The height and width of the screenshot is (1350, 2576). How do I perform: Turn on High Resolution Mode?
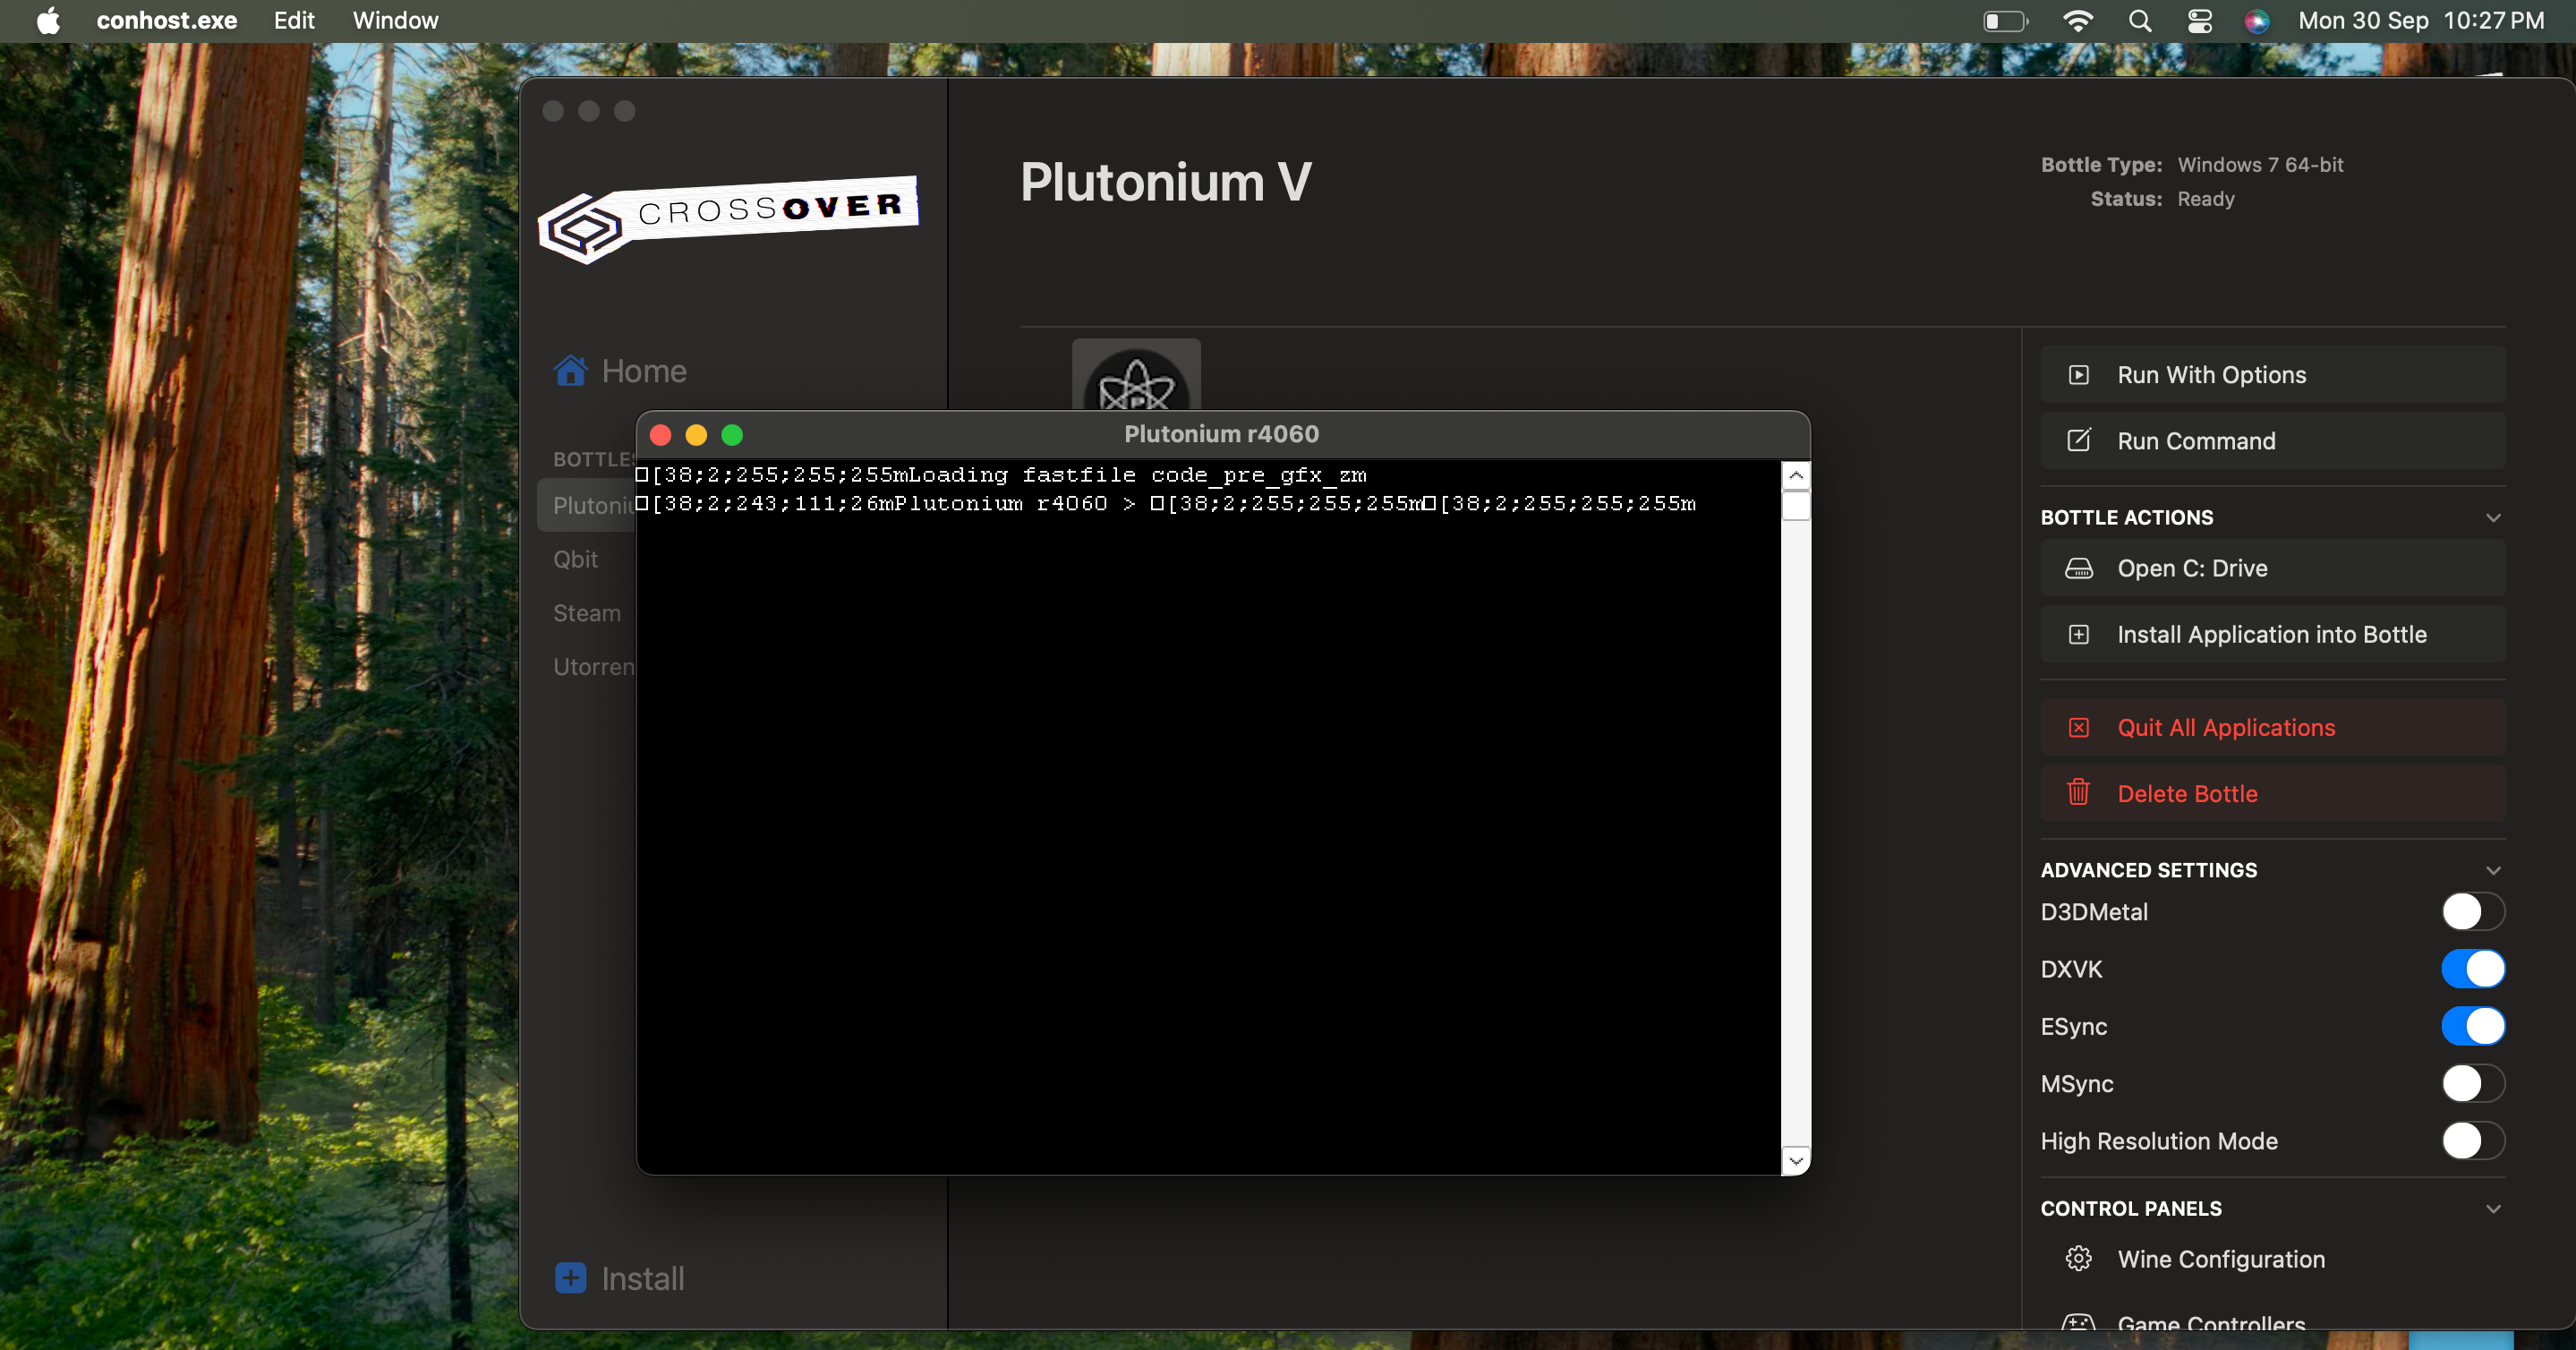[2473, 1140]
